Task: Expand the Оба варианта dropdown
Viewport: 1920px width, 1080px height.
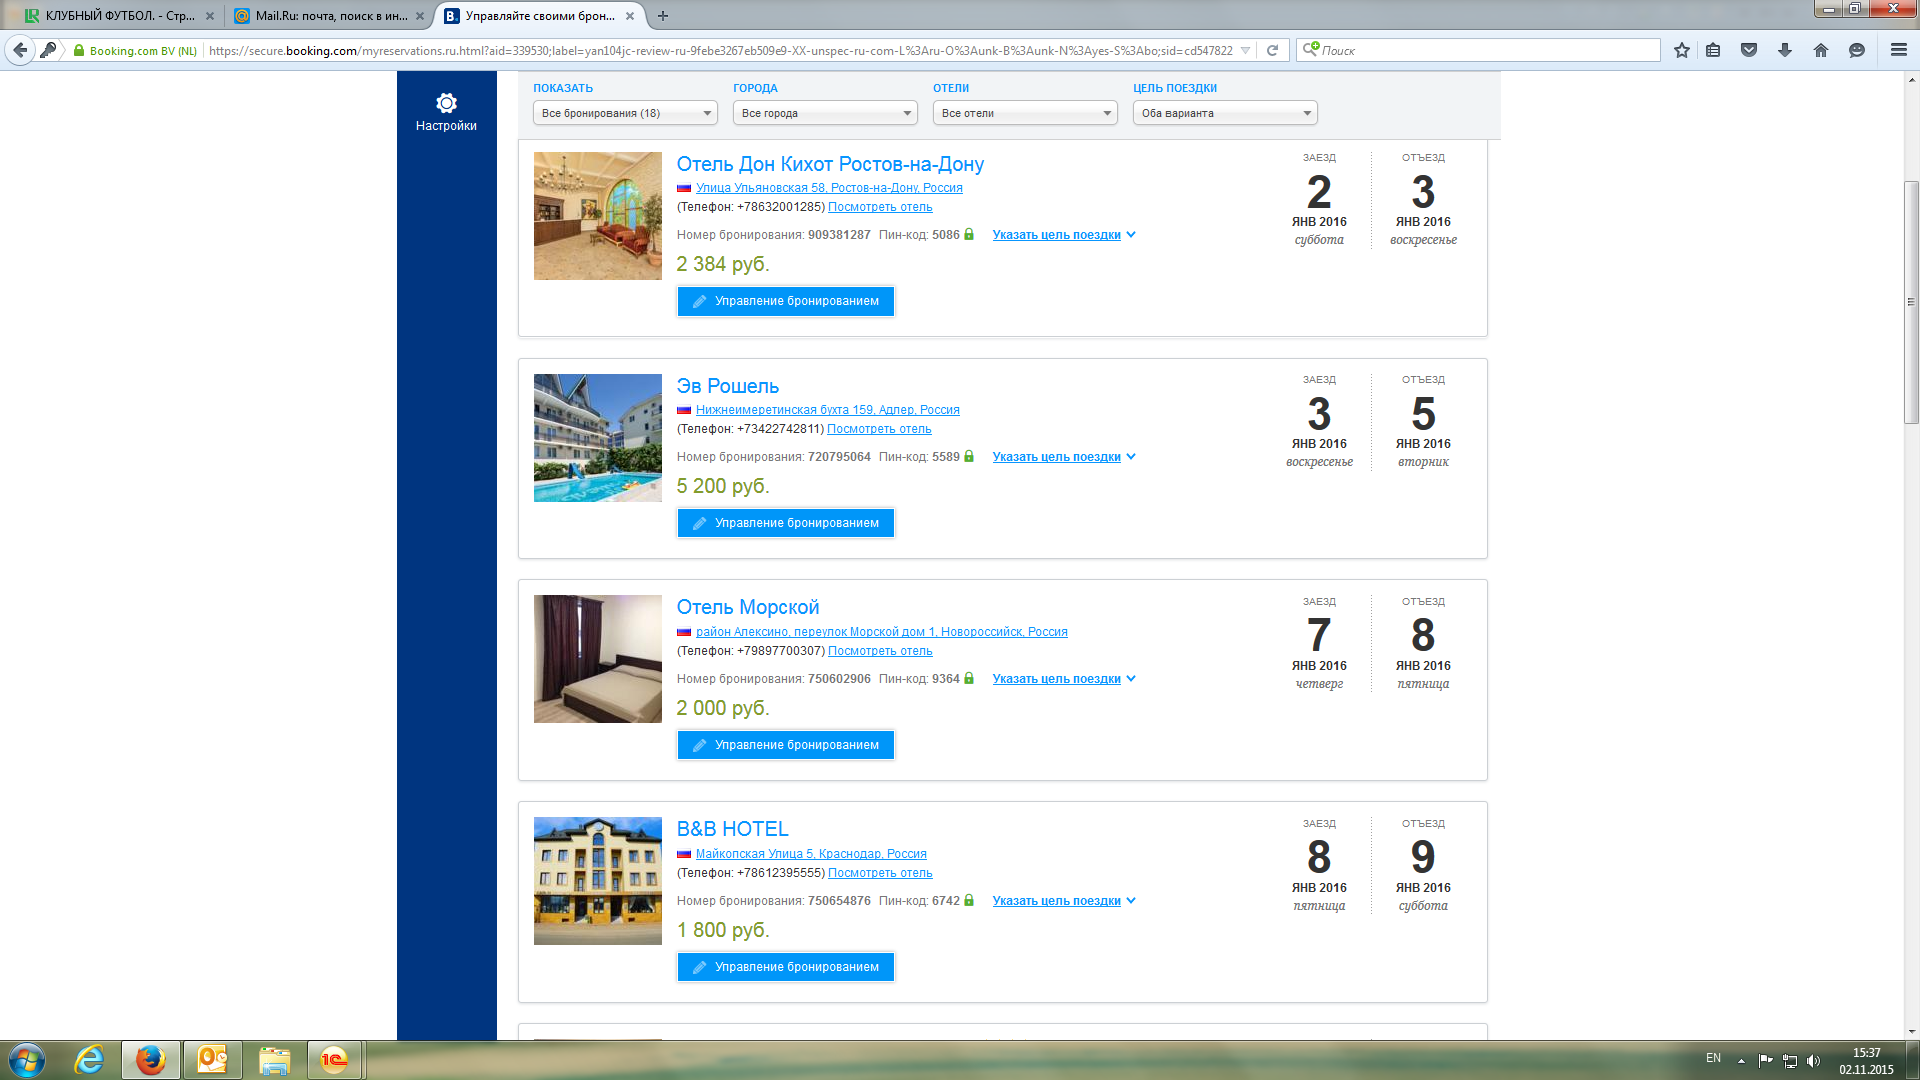Action: click(1225, 113)
